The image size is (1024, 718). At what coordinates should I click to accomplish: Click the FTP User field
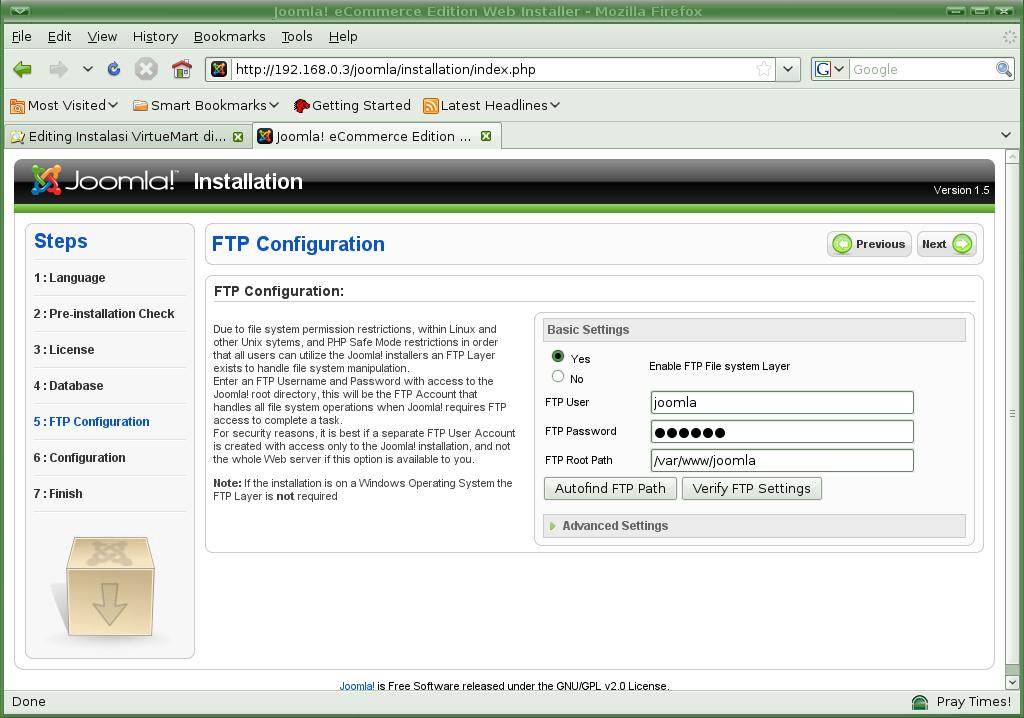782,402
